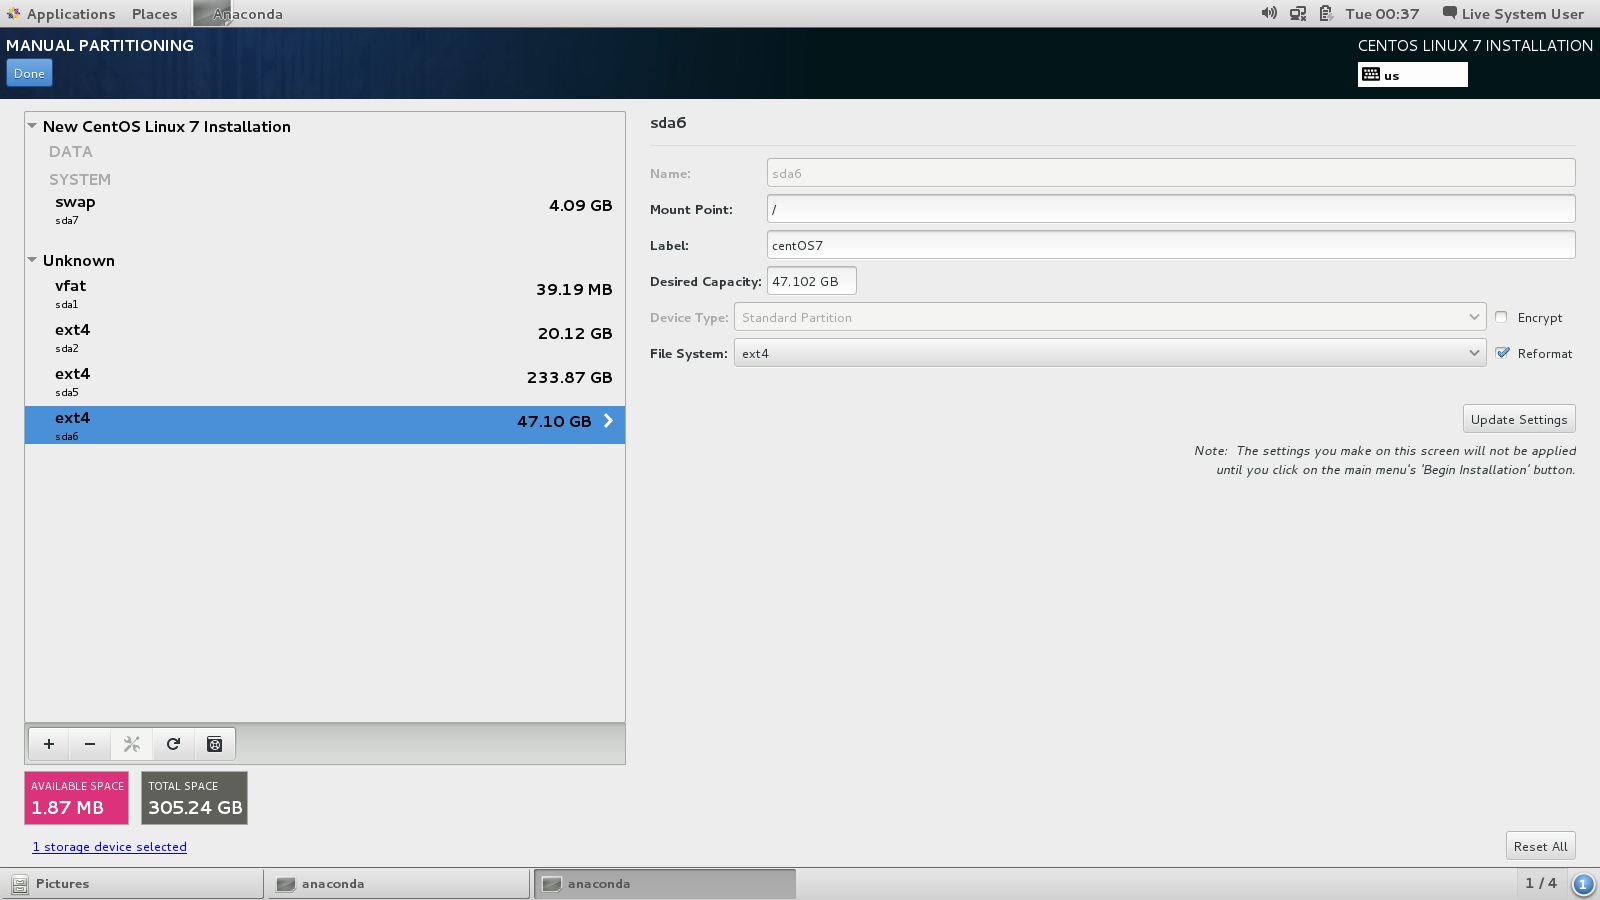Collapse the Unknown partitions group
The image size is (1600, 900).
32,260
